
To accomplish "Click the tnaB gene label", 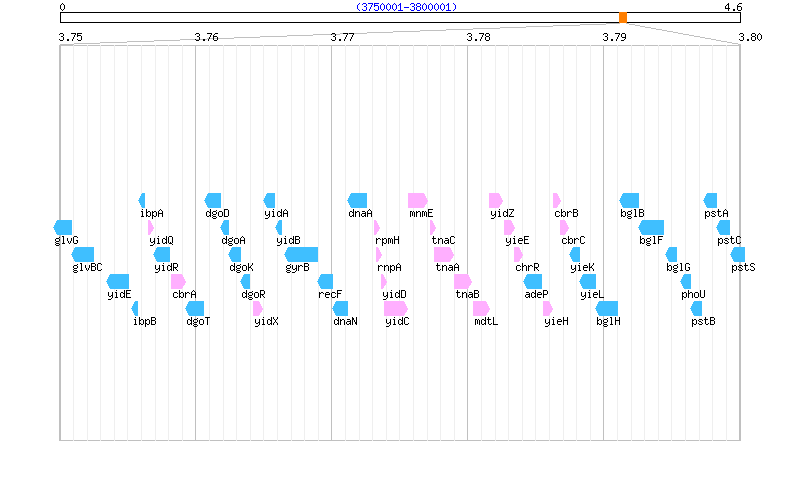I will (467, 294).
